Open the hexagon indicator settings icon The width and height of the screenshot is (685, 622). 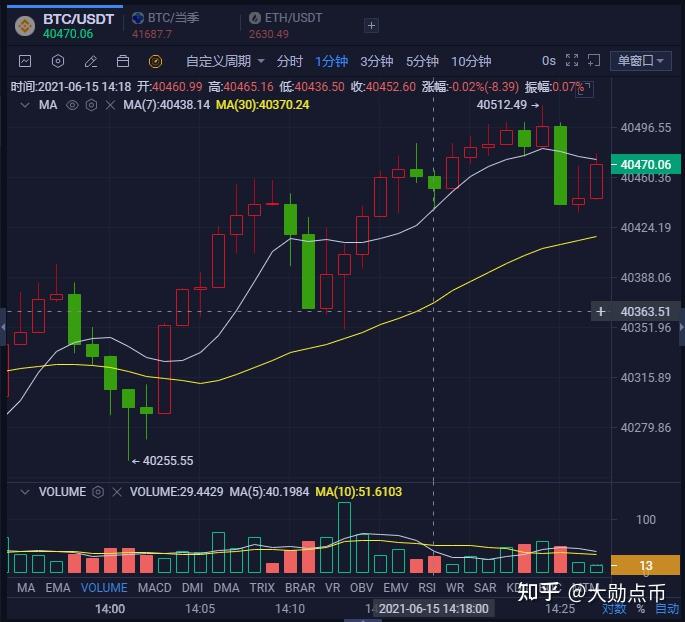click(58, 61)
